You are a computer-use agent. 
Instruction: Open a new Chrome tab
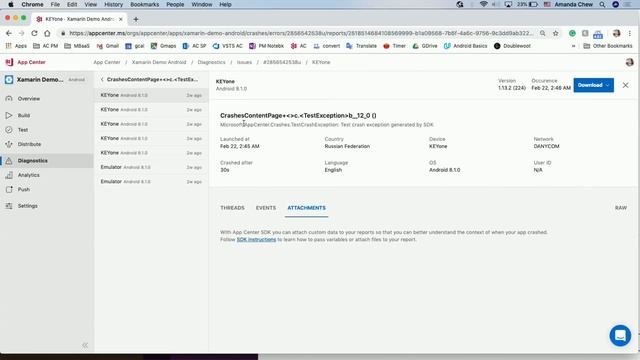(x=136, y=19)
